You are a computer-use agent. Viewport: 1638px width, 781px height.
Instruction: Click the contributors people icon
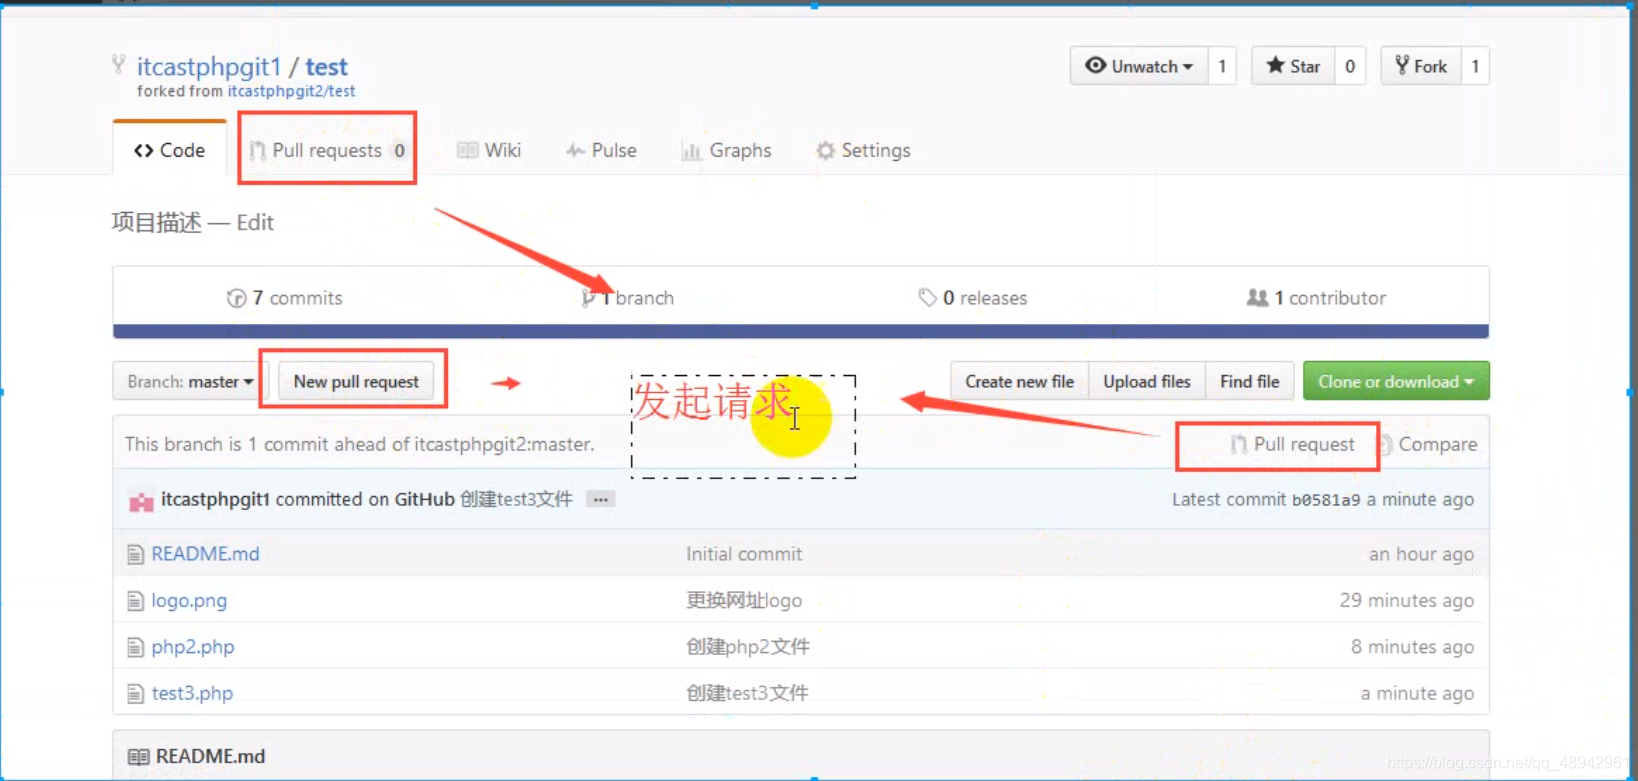point(1257,297)
